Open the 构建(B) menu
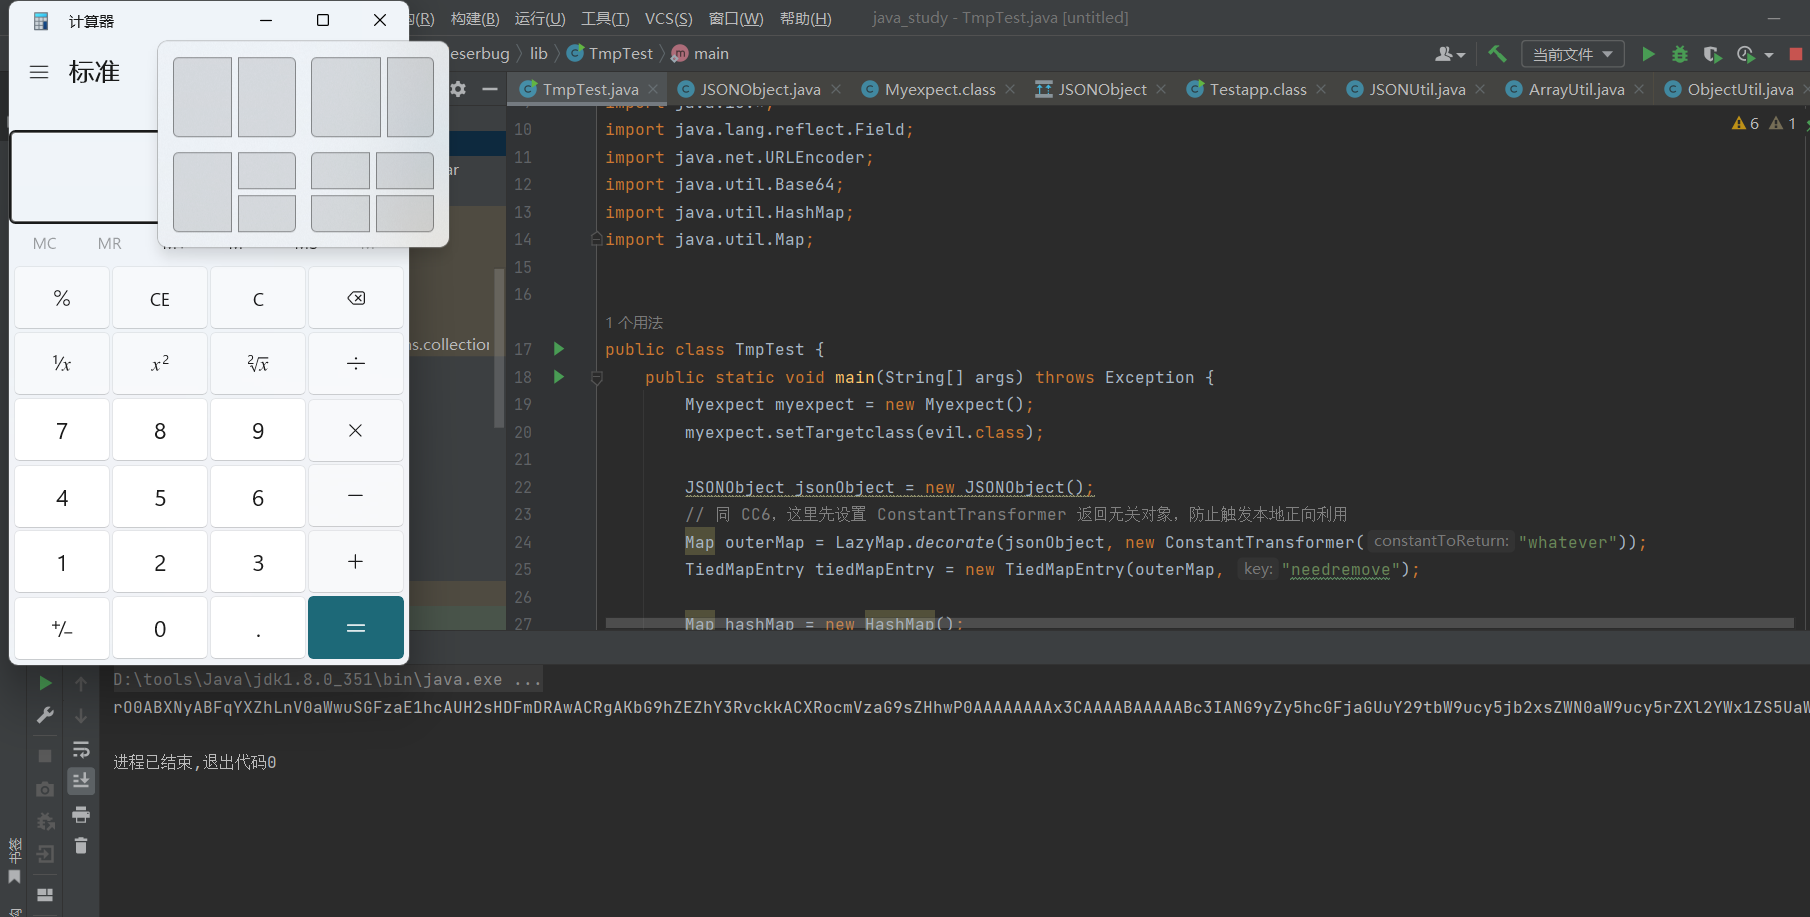This screenshot has width=1810, height=917. pyautogui.click(x=475, y=18)
